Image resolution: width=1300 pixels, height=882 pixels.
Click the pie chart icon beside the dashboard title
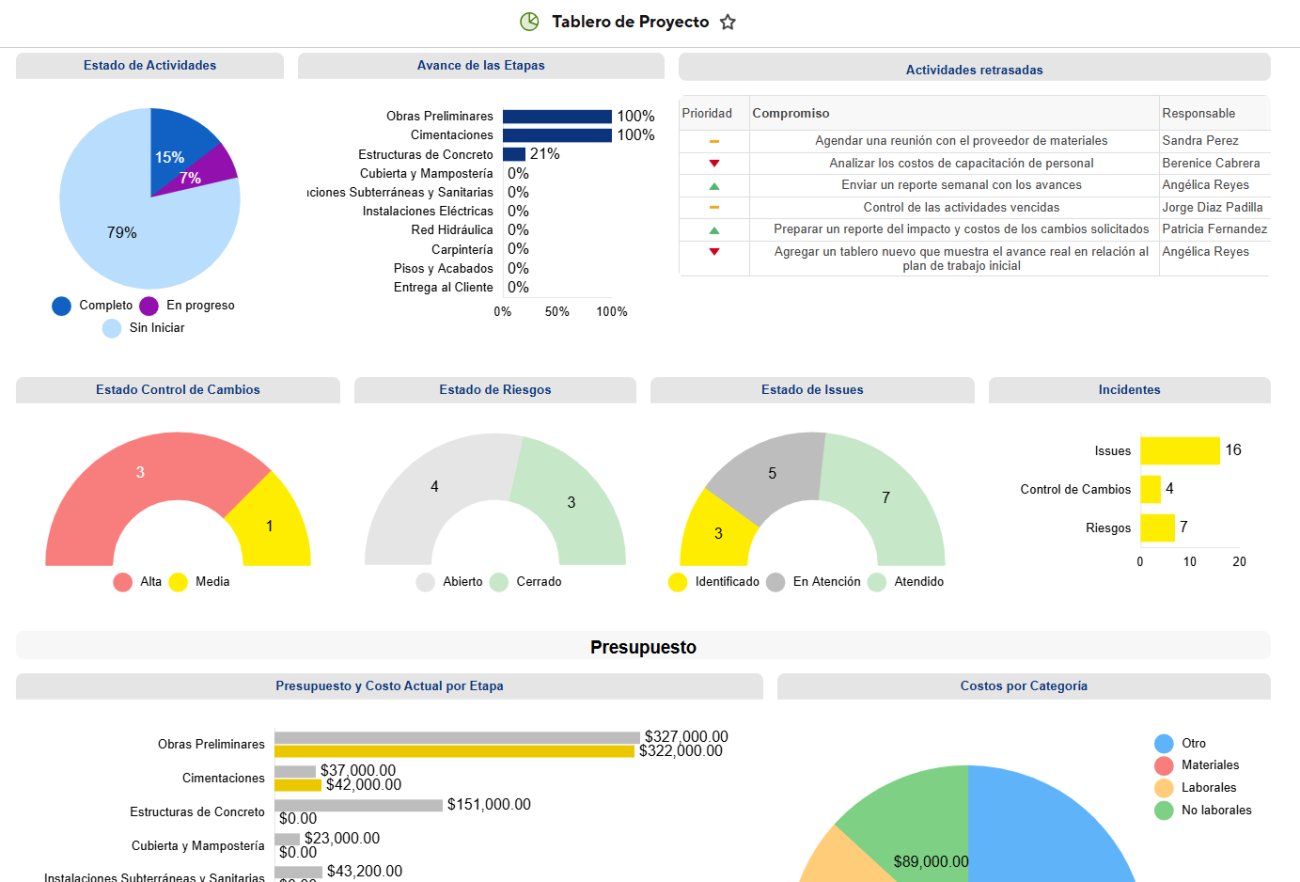(x=528, y=20)
